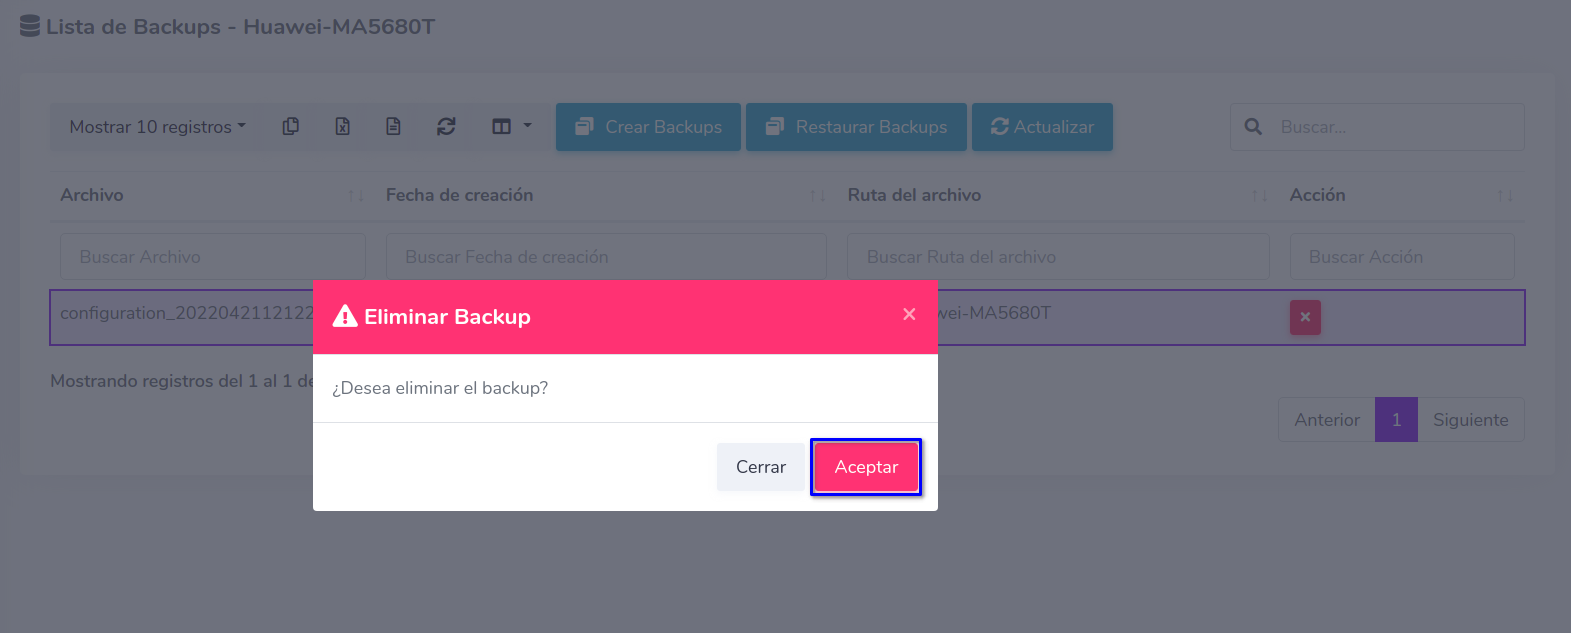The height and width of the screenshot is (633, 1571).
Task: Open Mostrar 10 registros dropdown
Action: 157,127
